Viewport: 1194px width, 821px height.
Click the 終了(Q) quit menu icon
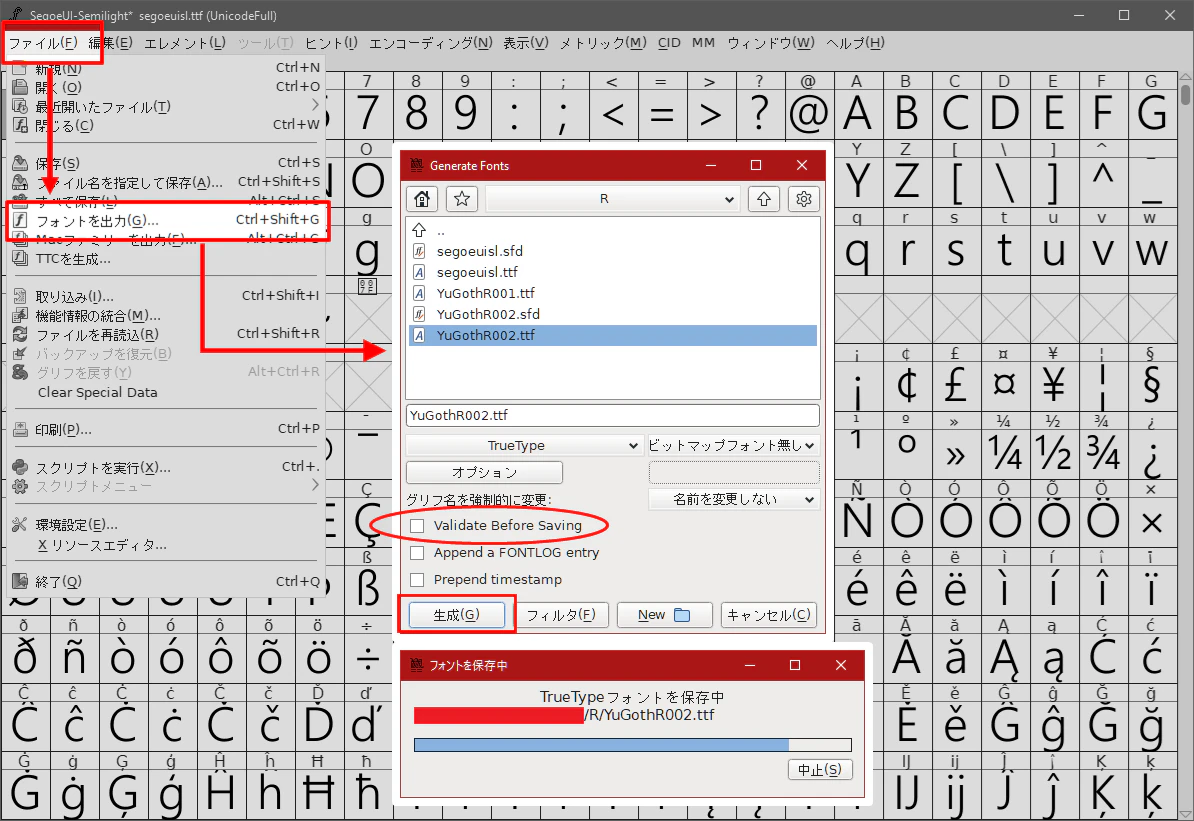[21, 581]
